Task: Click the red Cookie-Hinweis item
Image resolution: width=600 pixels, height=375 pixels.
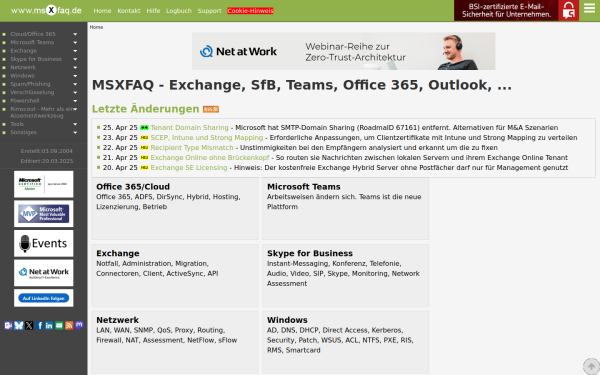Action: pyautogui.click(x=250, y=11)
